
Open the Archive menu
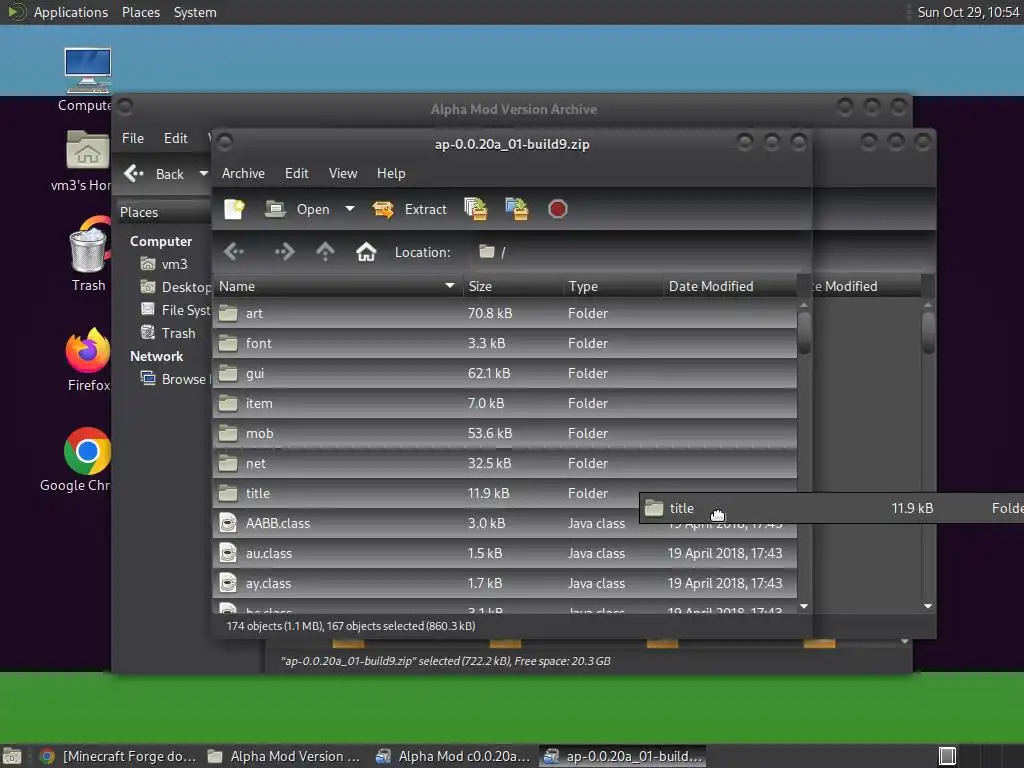243,173
